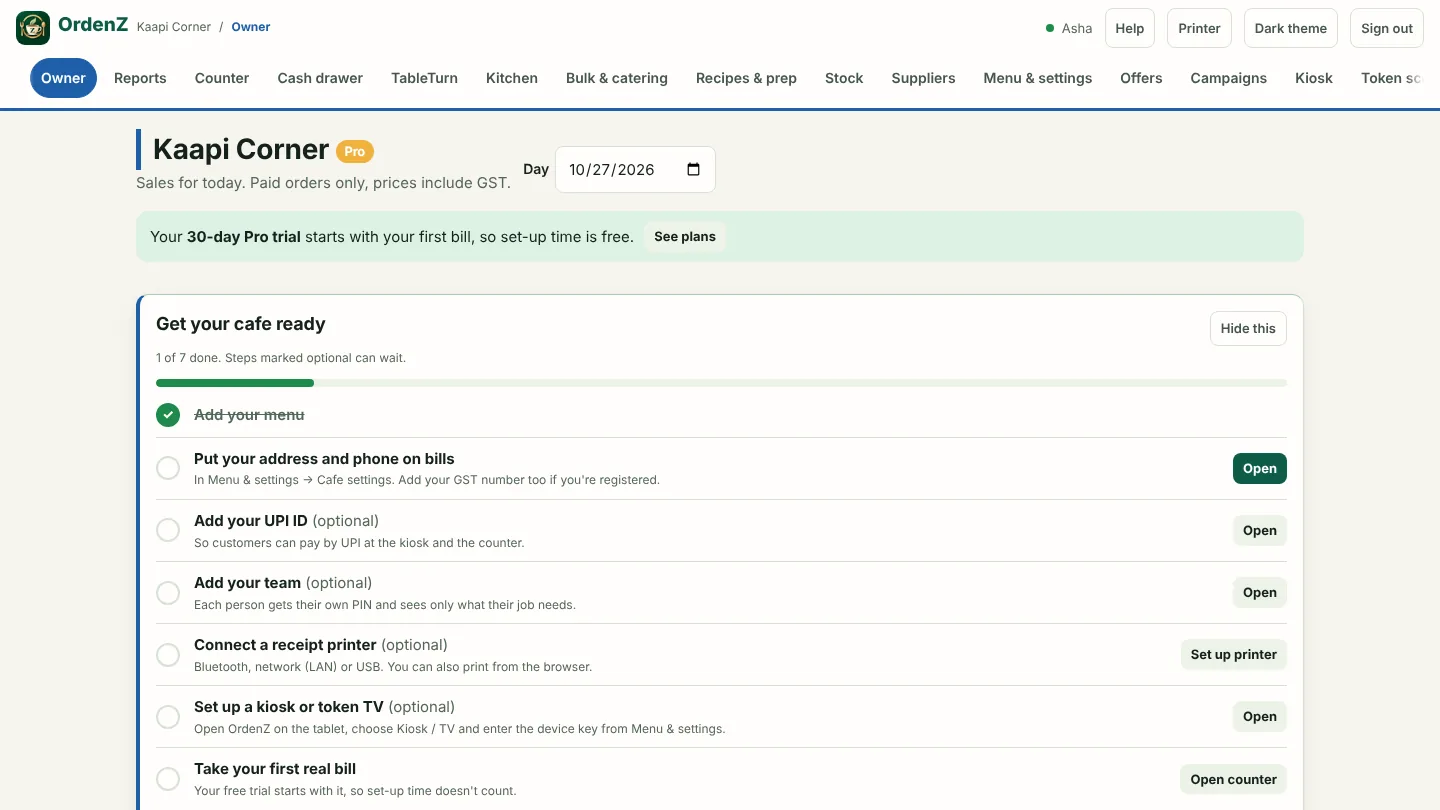Click the Sign out button
The width and height of the screenshot is (1440, 810).
(x=1387, y=28)
